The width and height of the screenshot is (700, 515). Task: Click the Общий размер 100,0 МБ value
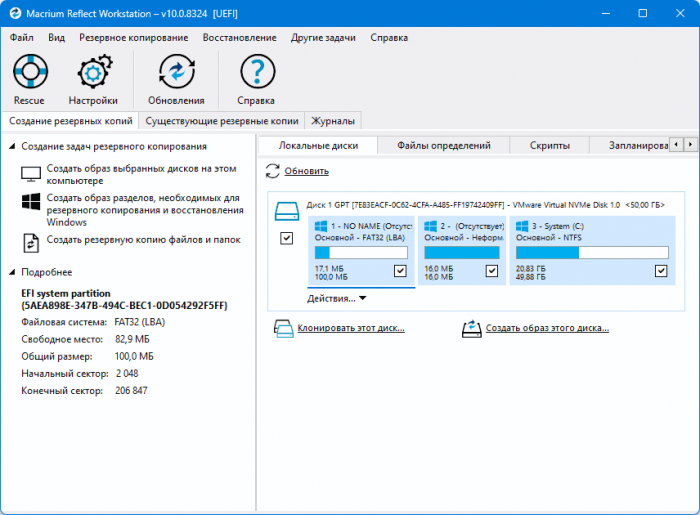coord(134,356)
